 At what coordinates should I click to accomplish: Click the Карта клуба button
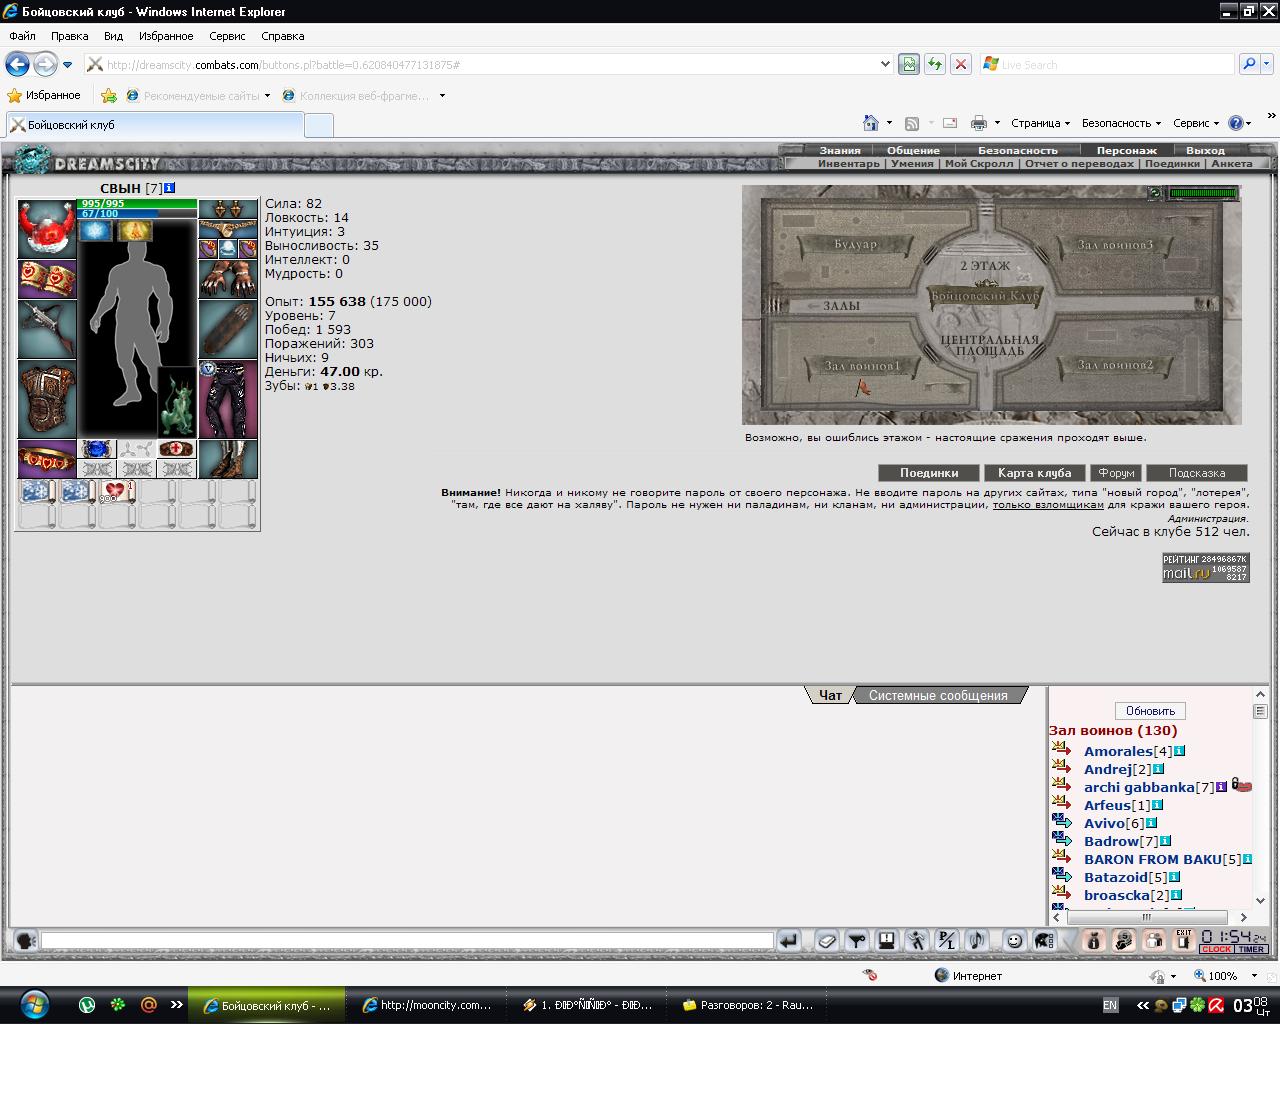(1034, 473)
